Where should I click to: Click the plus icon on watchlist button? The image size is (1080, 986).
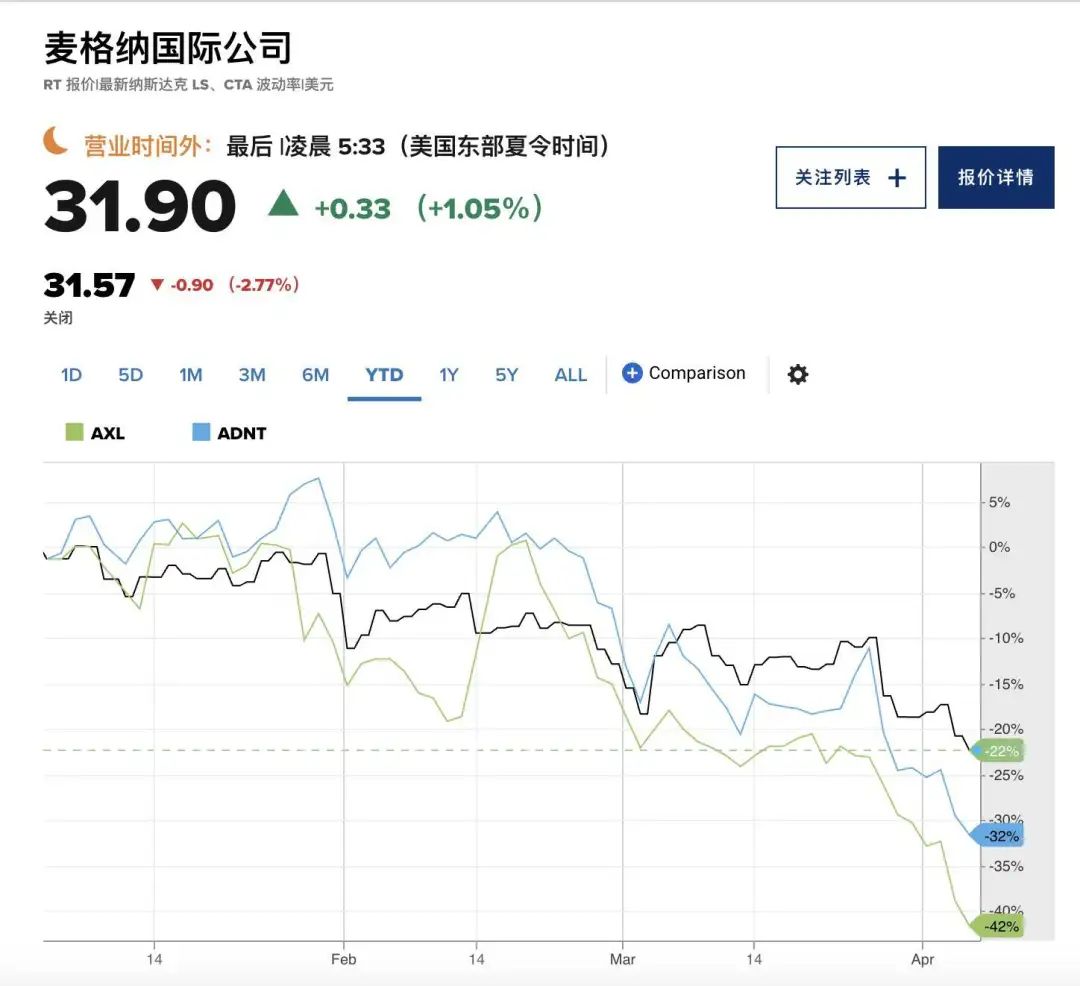tap(897, 178)
